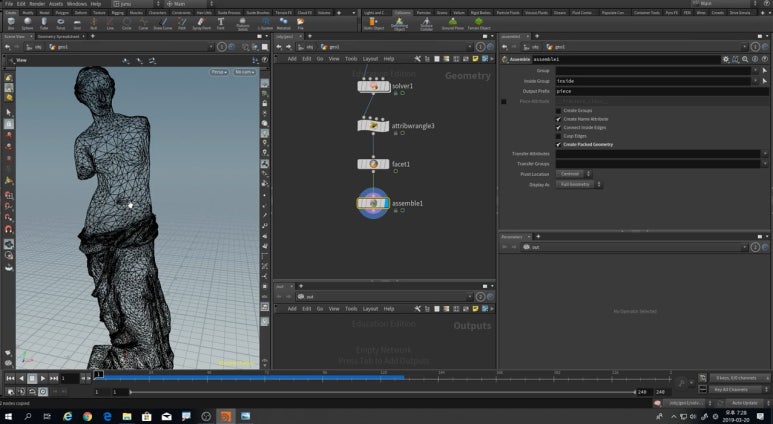Select the Tube shelf tool
Screen dimensions: 773x424
pos(44,23)
